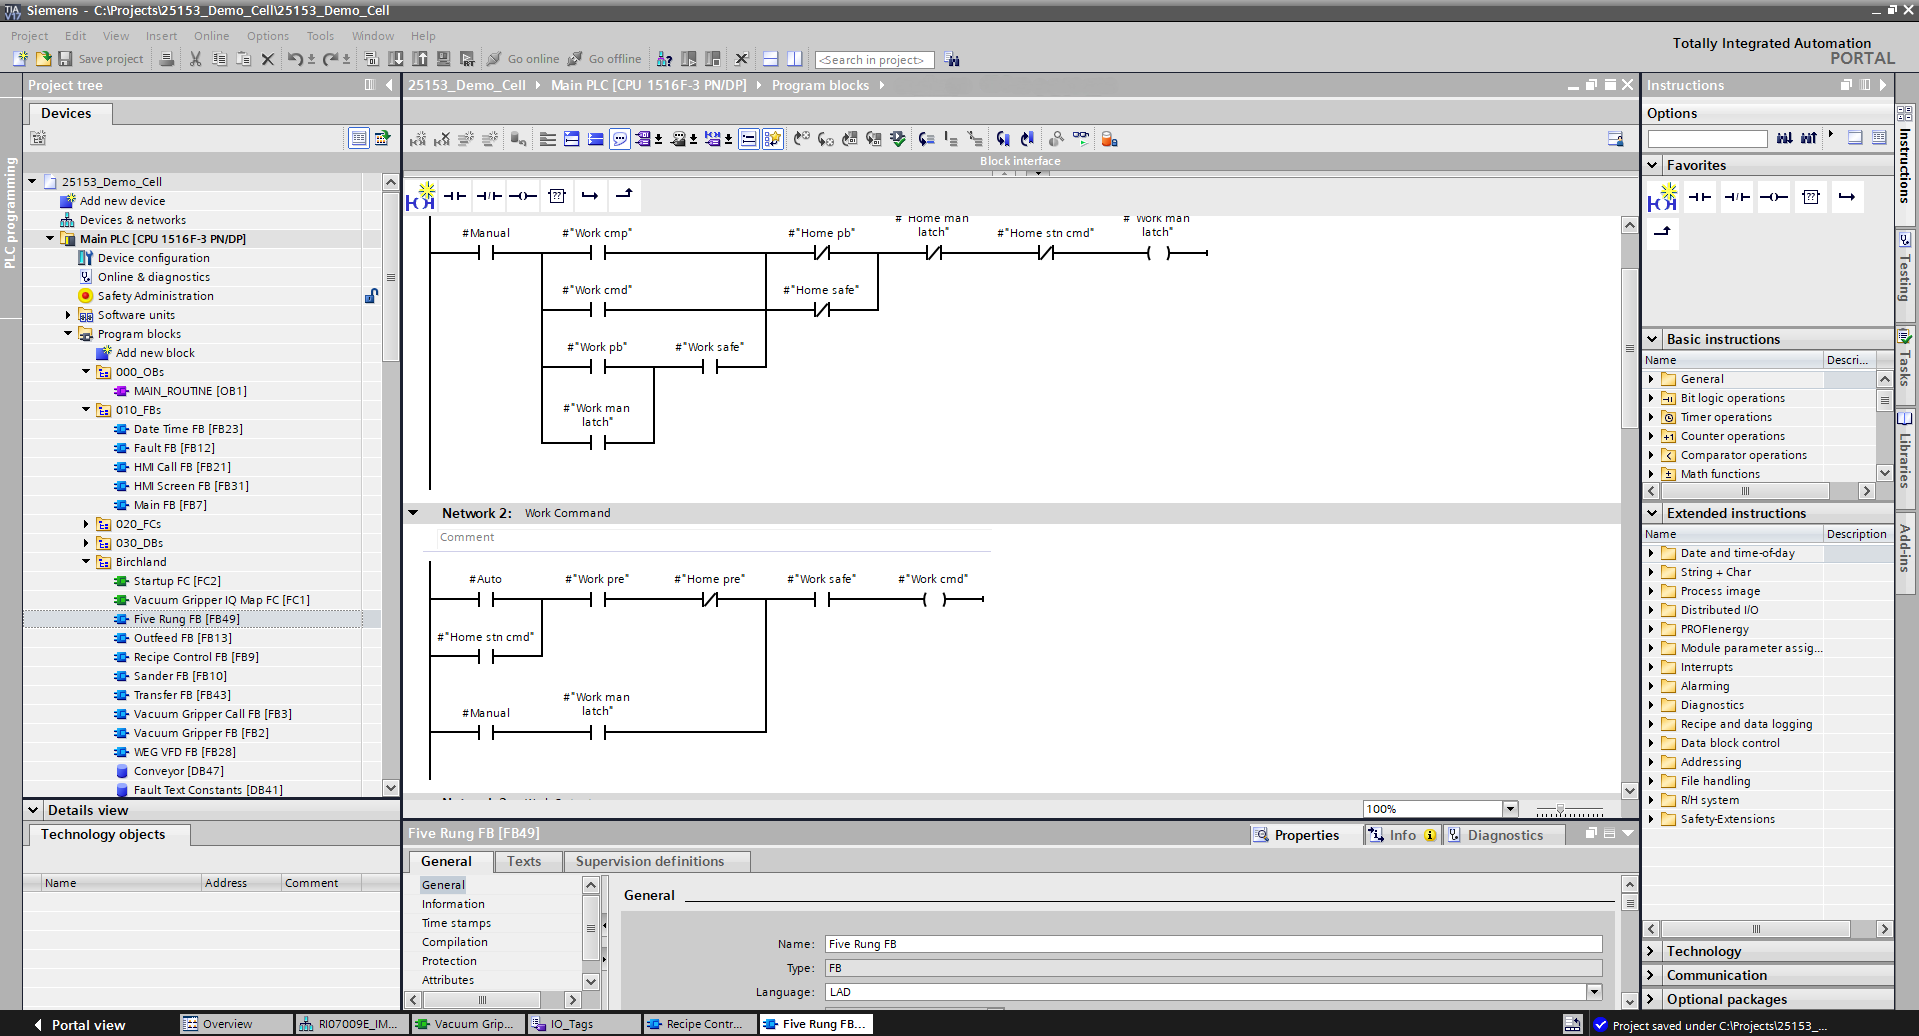1919x1036 pixels.
Task: Click the horizontal split editor icon
Action: (x=770, y=59)
